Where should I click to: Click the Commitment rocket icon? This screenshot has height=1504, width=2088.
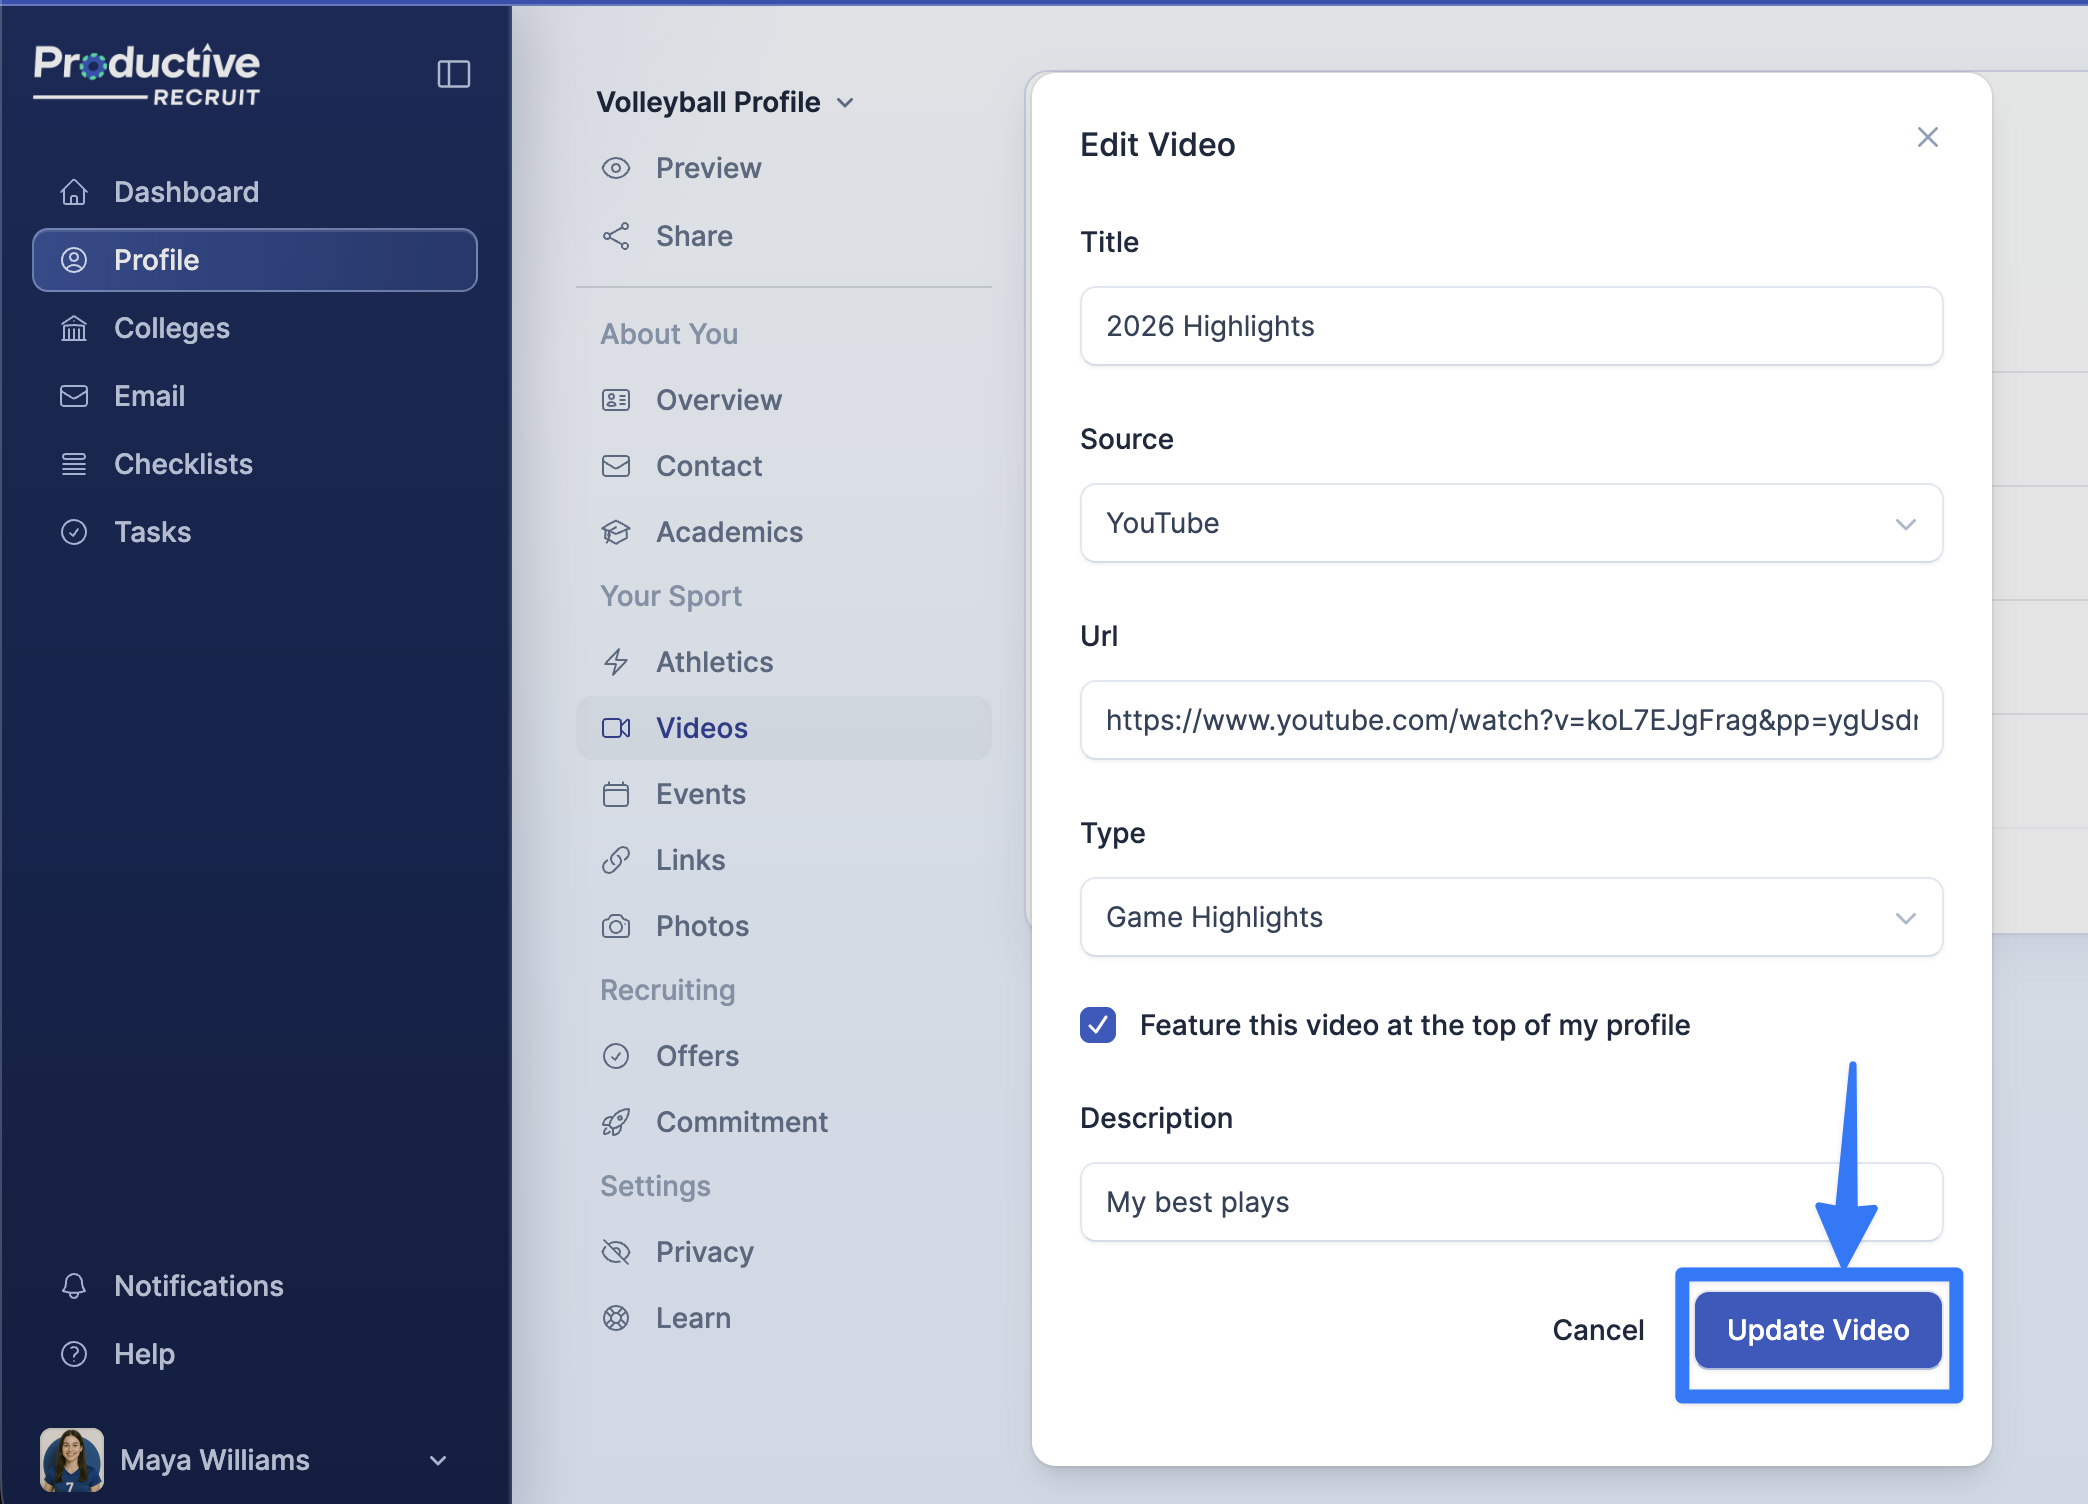[x=616, y=1122]
